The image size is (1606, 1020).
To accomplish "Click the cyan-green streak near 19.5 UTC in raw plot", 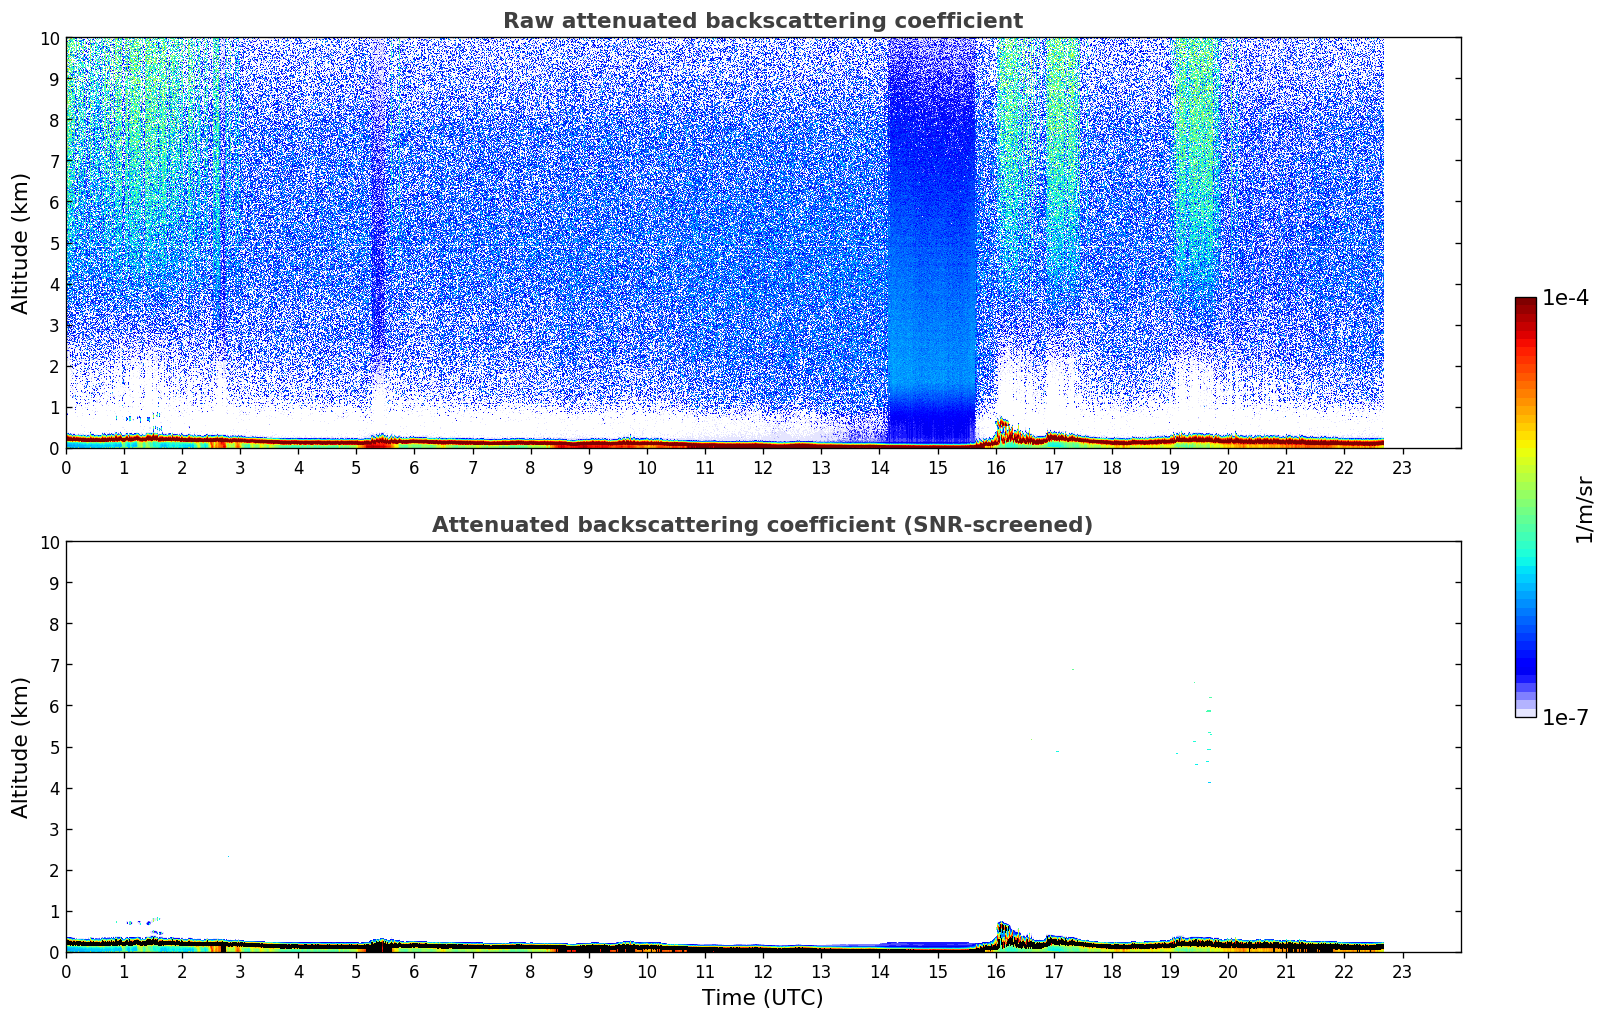I will pyautogui.click(x=1194, y=170).
